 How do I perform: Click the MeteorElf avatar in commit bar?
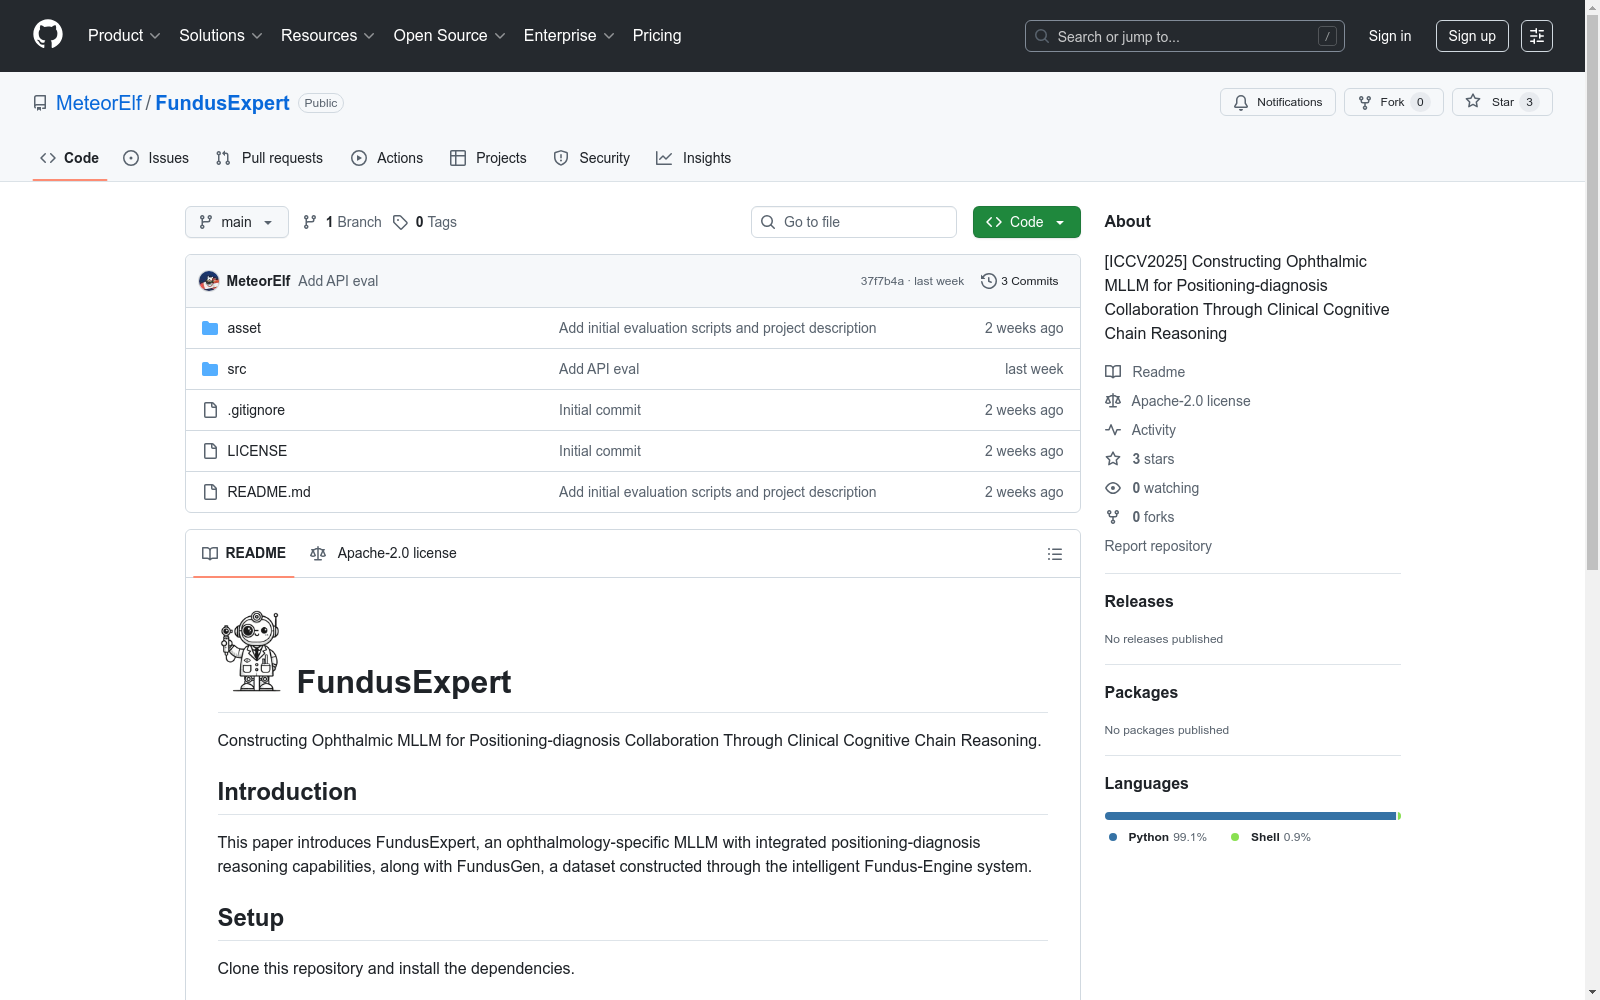pos(209,281)
